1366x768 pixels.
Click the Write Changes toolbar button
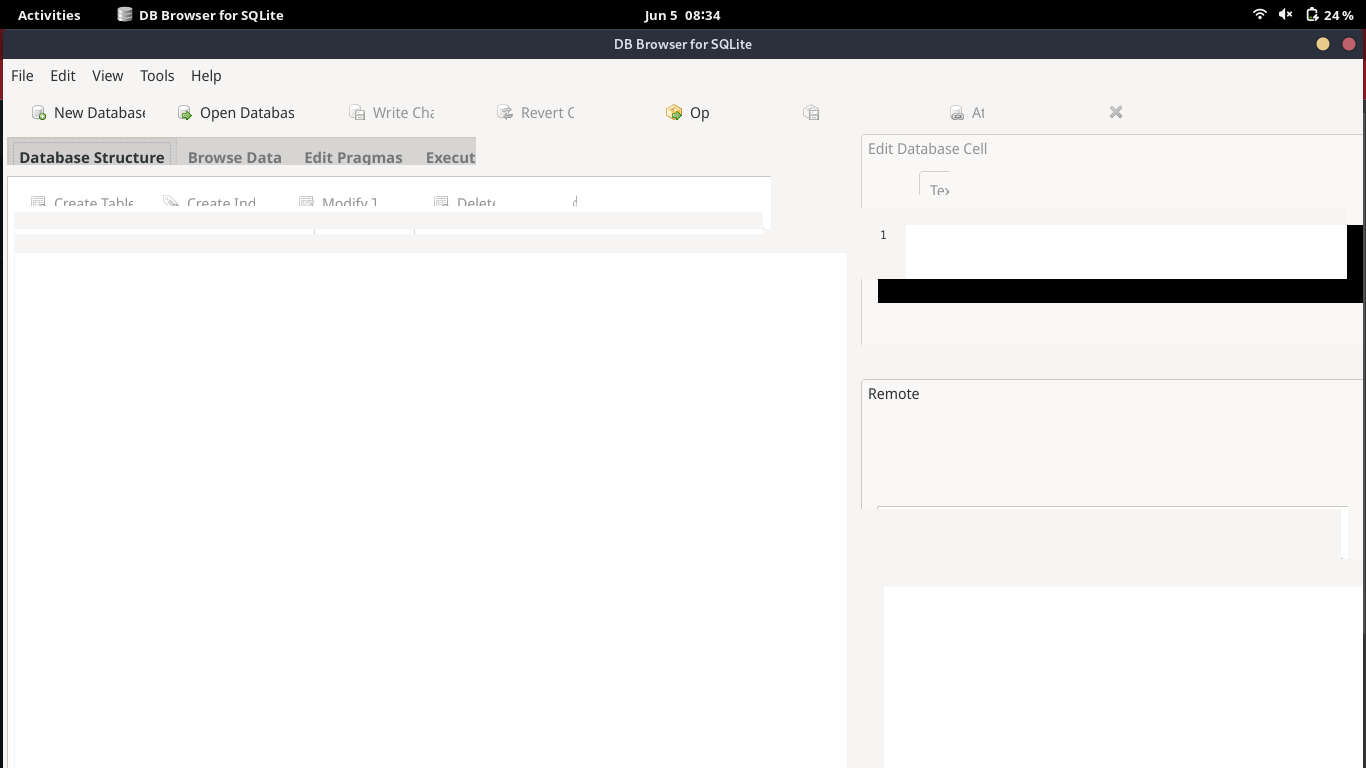pyautogui.click(x=391, y=113)
